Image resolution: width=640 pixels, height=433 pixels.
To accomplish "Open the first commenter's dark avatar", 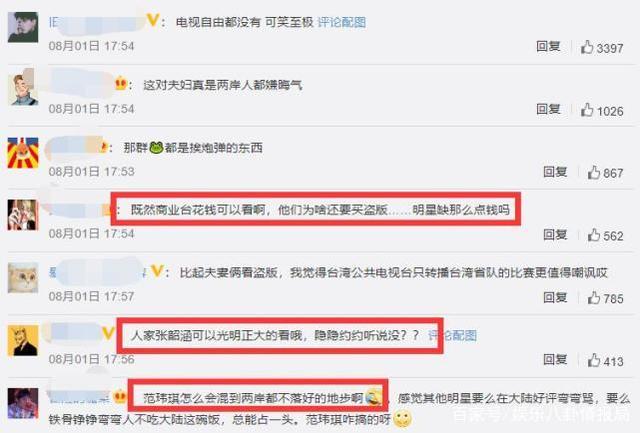I will pos(23,27).
